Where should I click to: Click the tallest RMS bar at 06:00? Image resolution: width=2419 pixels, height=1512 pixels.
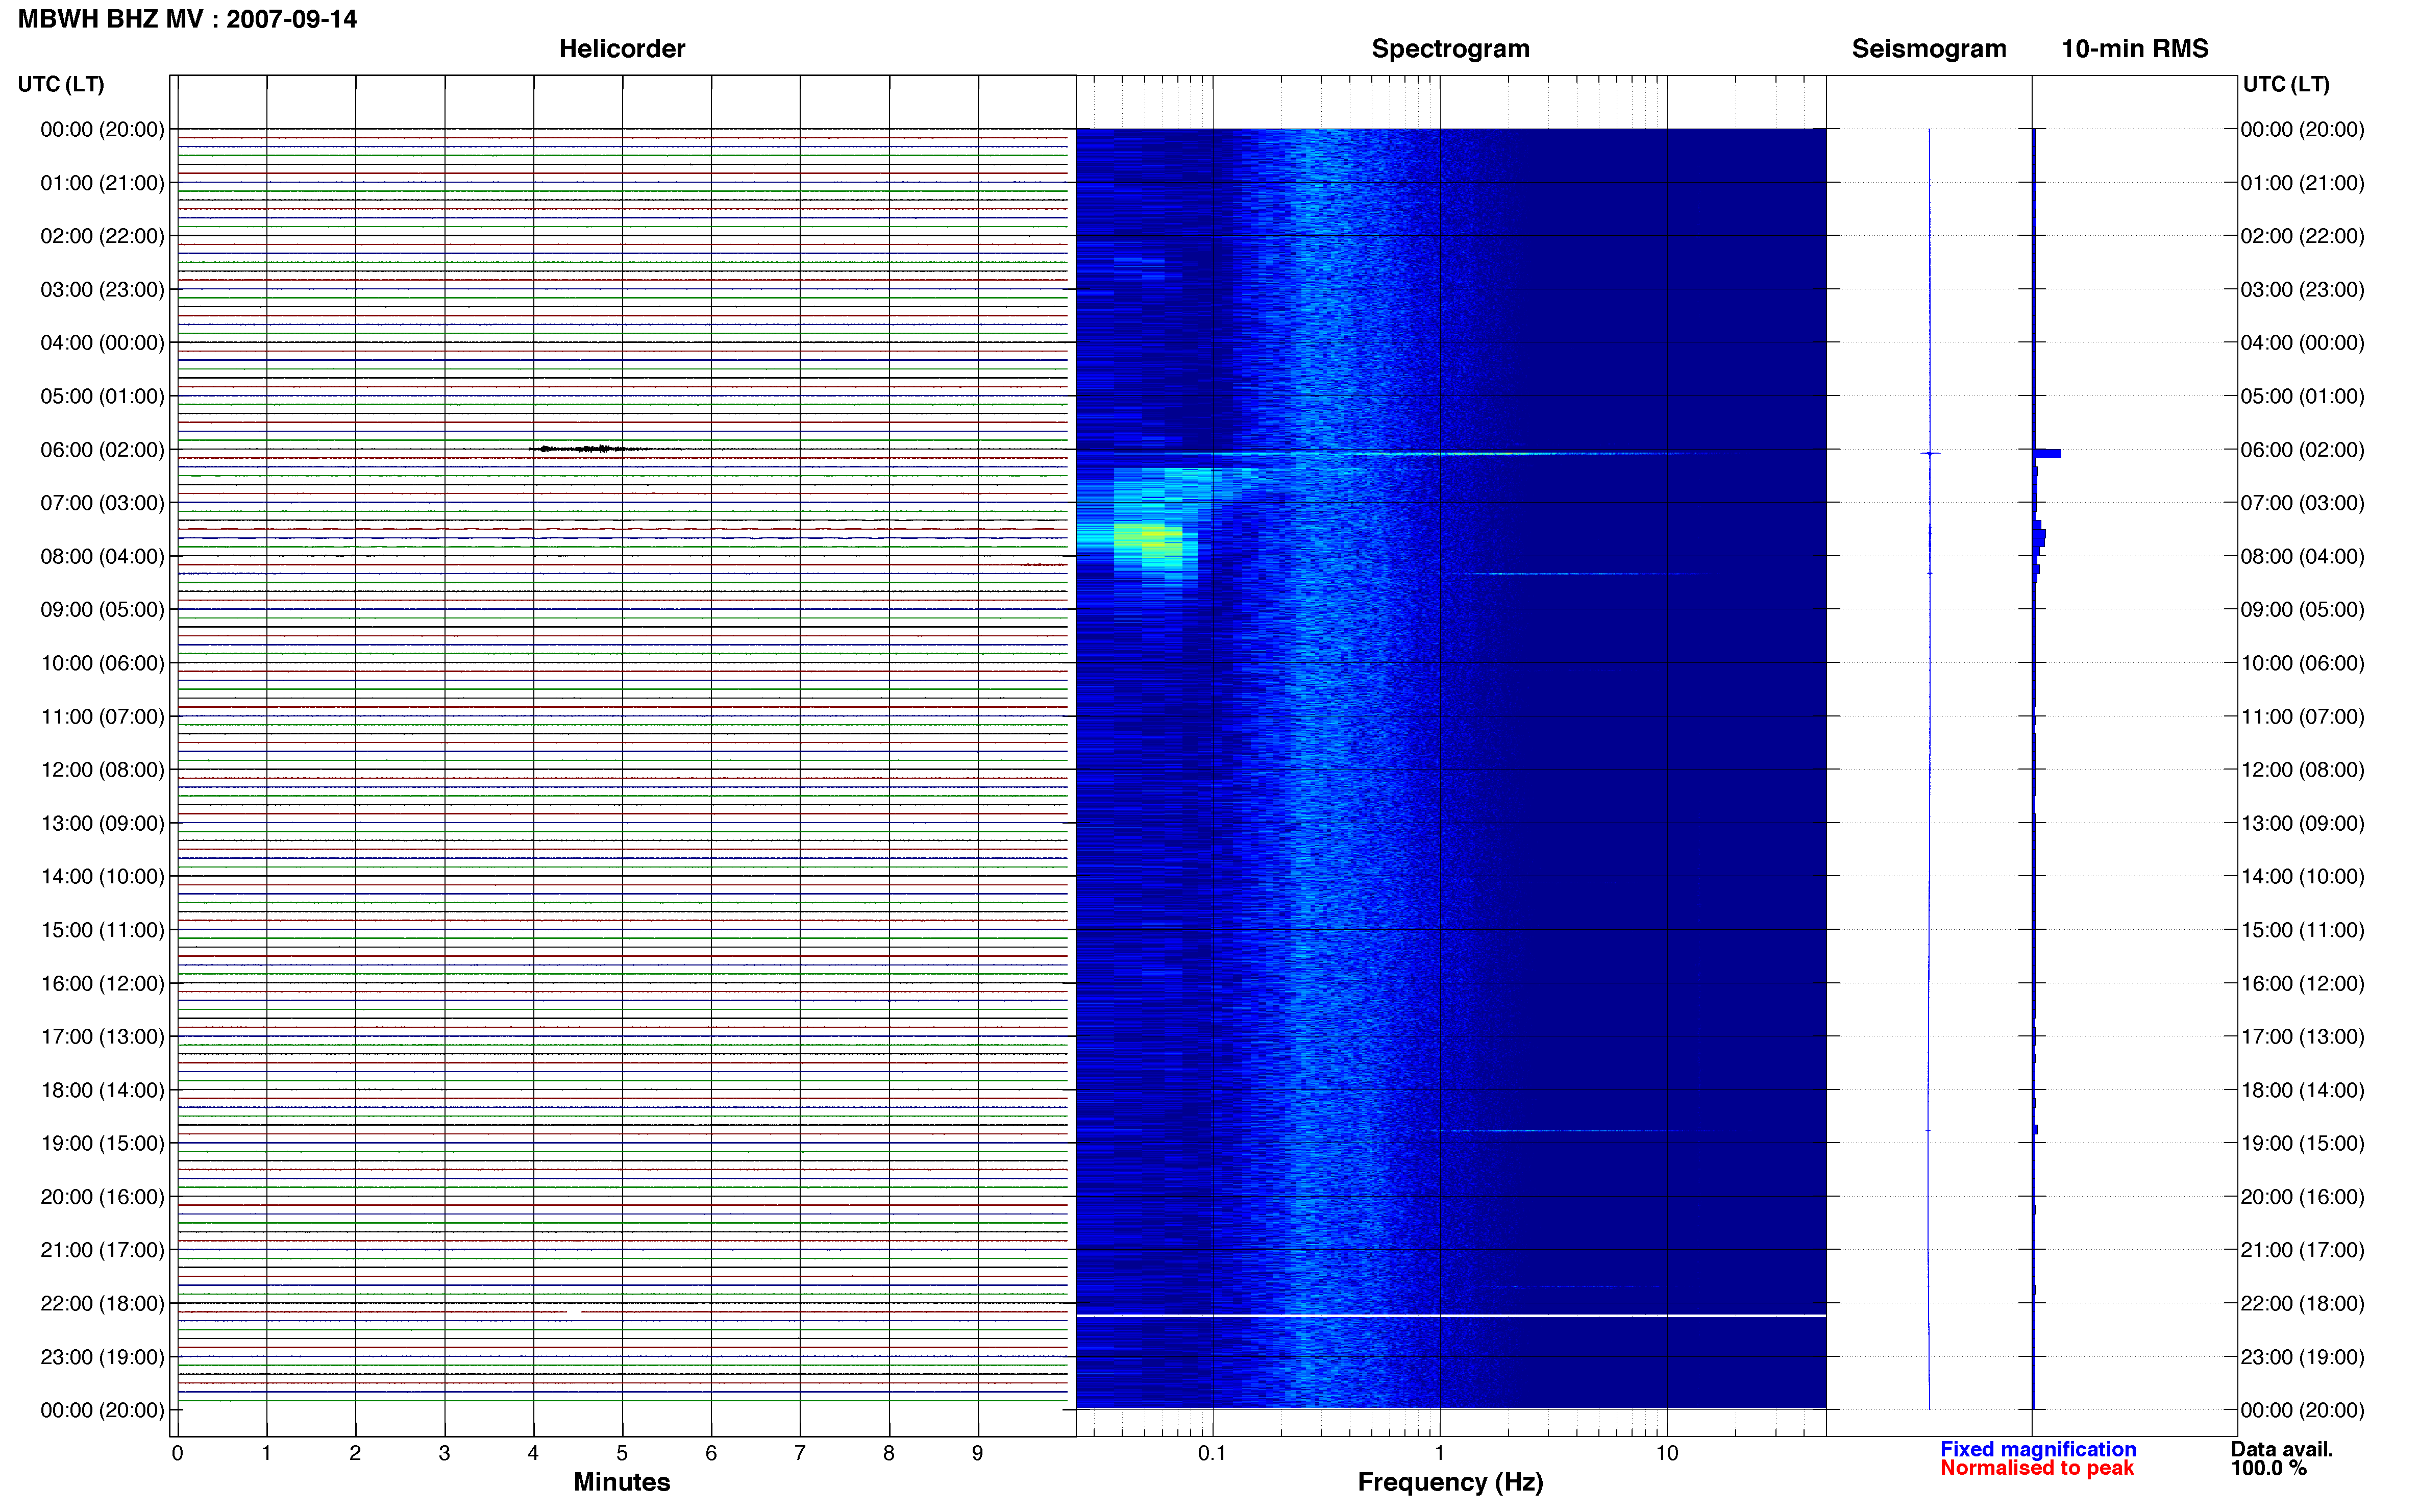(x=2047, y=454)
